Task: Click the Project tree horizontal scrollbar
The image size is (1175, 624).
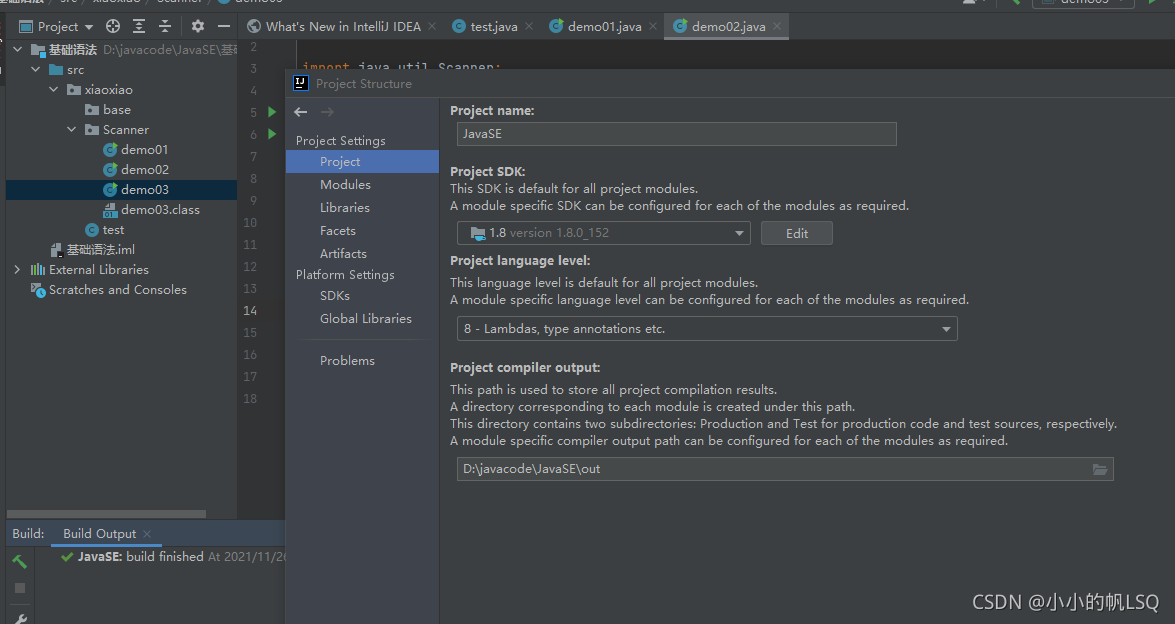Action: 106,514
